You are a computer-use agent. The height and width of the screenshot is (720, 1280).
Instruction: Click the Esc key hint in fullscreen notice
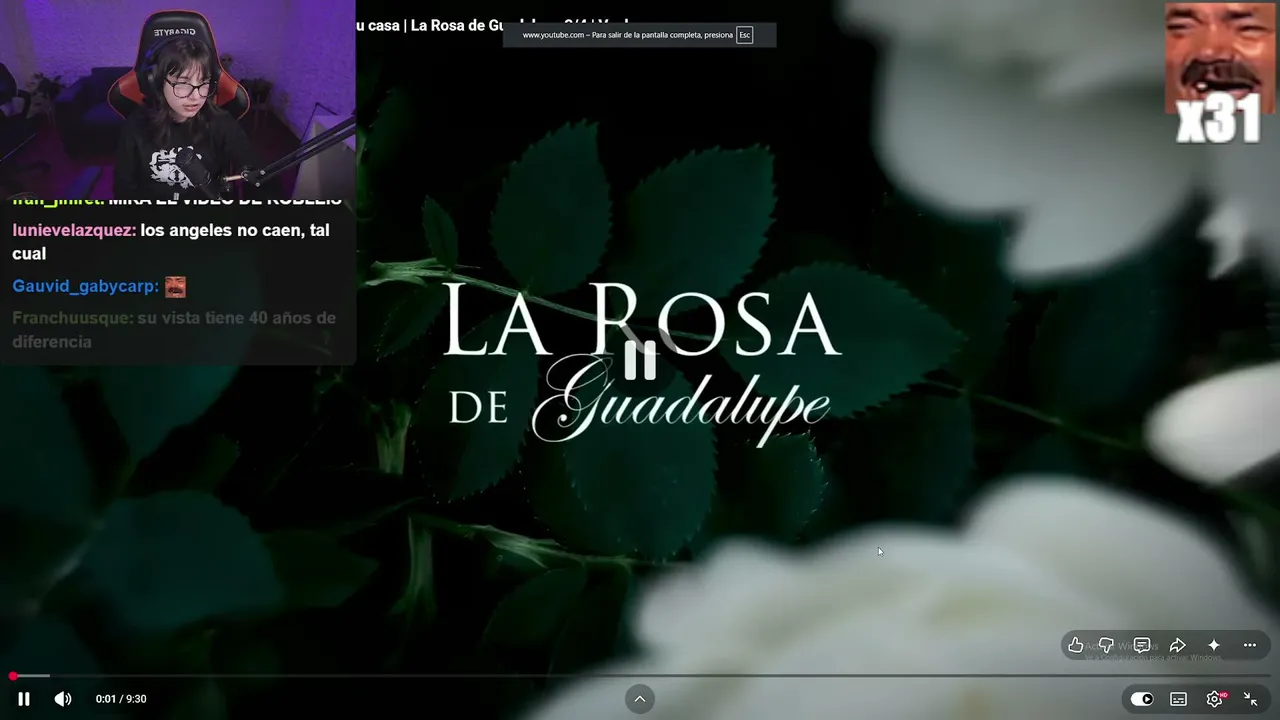click(x=744, y=35)
